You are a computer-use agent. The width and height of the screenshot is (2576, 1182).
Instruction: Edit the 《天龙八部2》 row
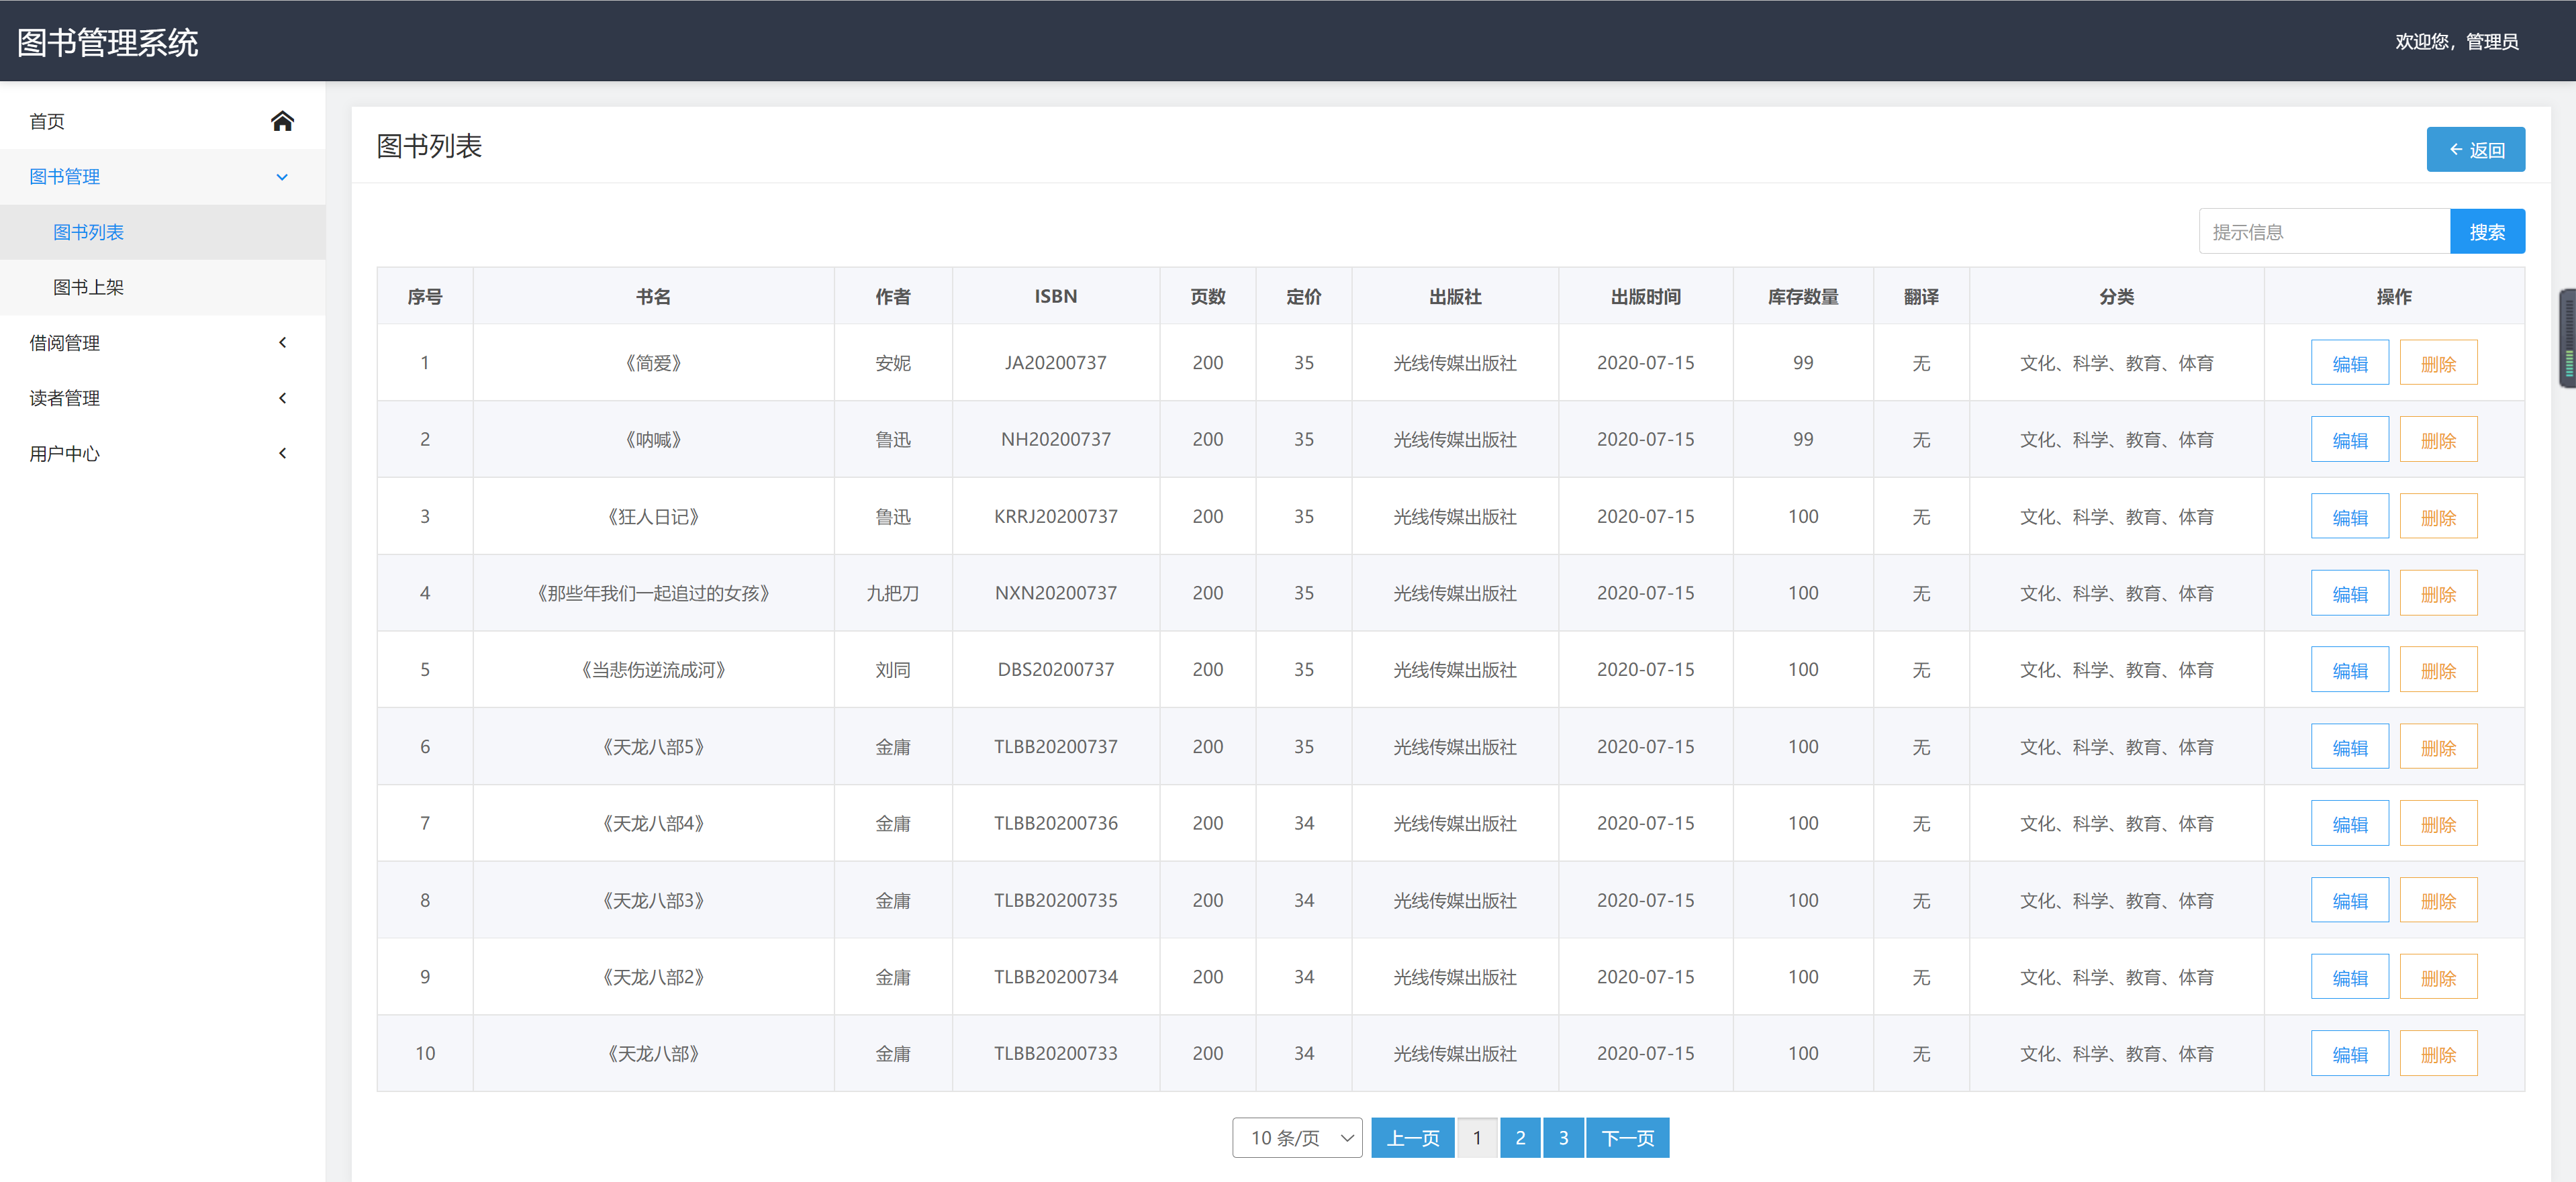(2349, 977)
